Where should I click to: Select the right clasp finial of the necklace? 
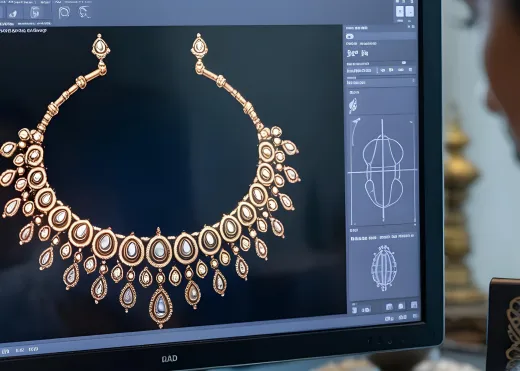pos(199,47)
